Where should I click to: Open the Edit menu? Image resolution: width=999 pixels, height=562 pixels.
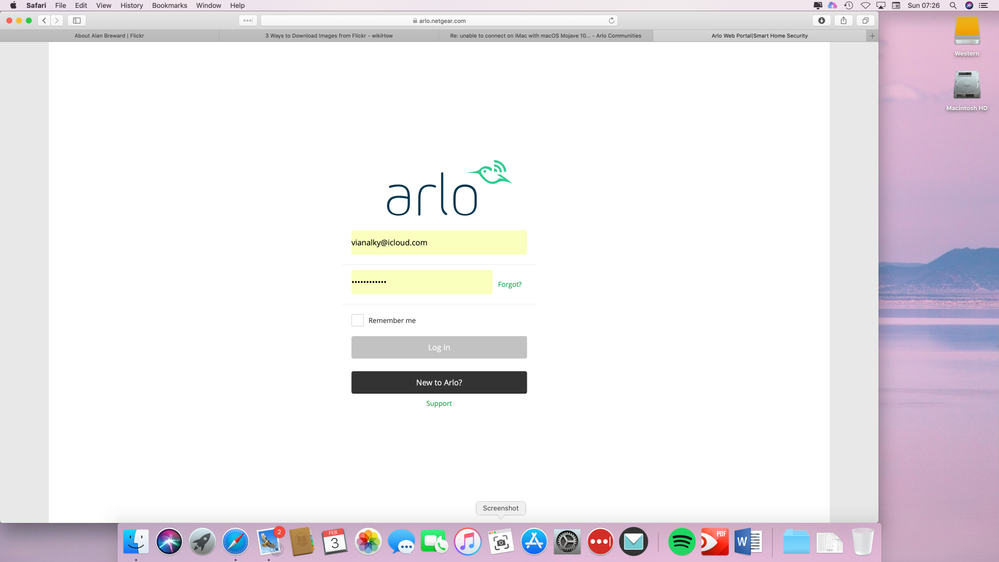81,5
